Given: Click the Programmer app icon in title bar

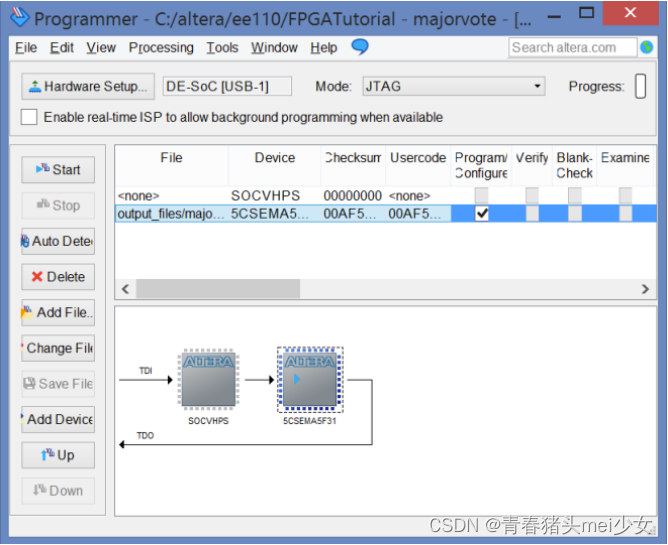Looking at the screenshot, I should [x=20, y=17].
